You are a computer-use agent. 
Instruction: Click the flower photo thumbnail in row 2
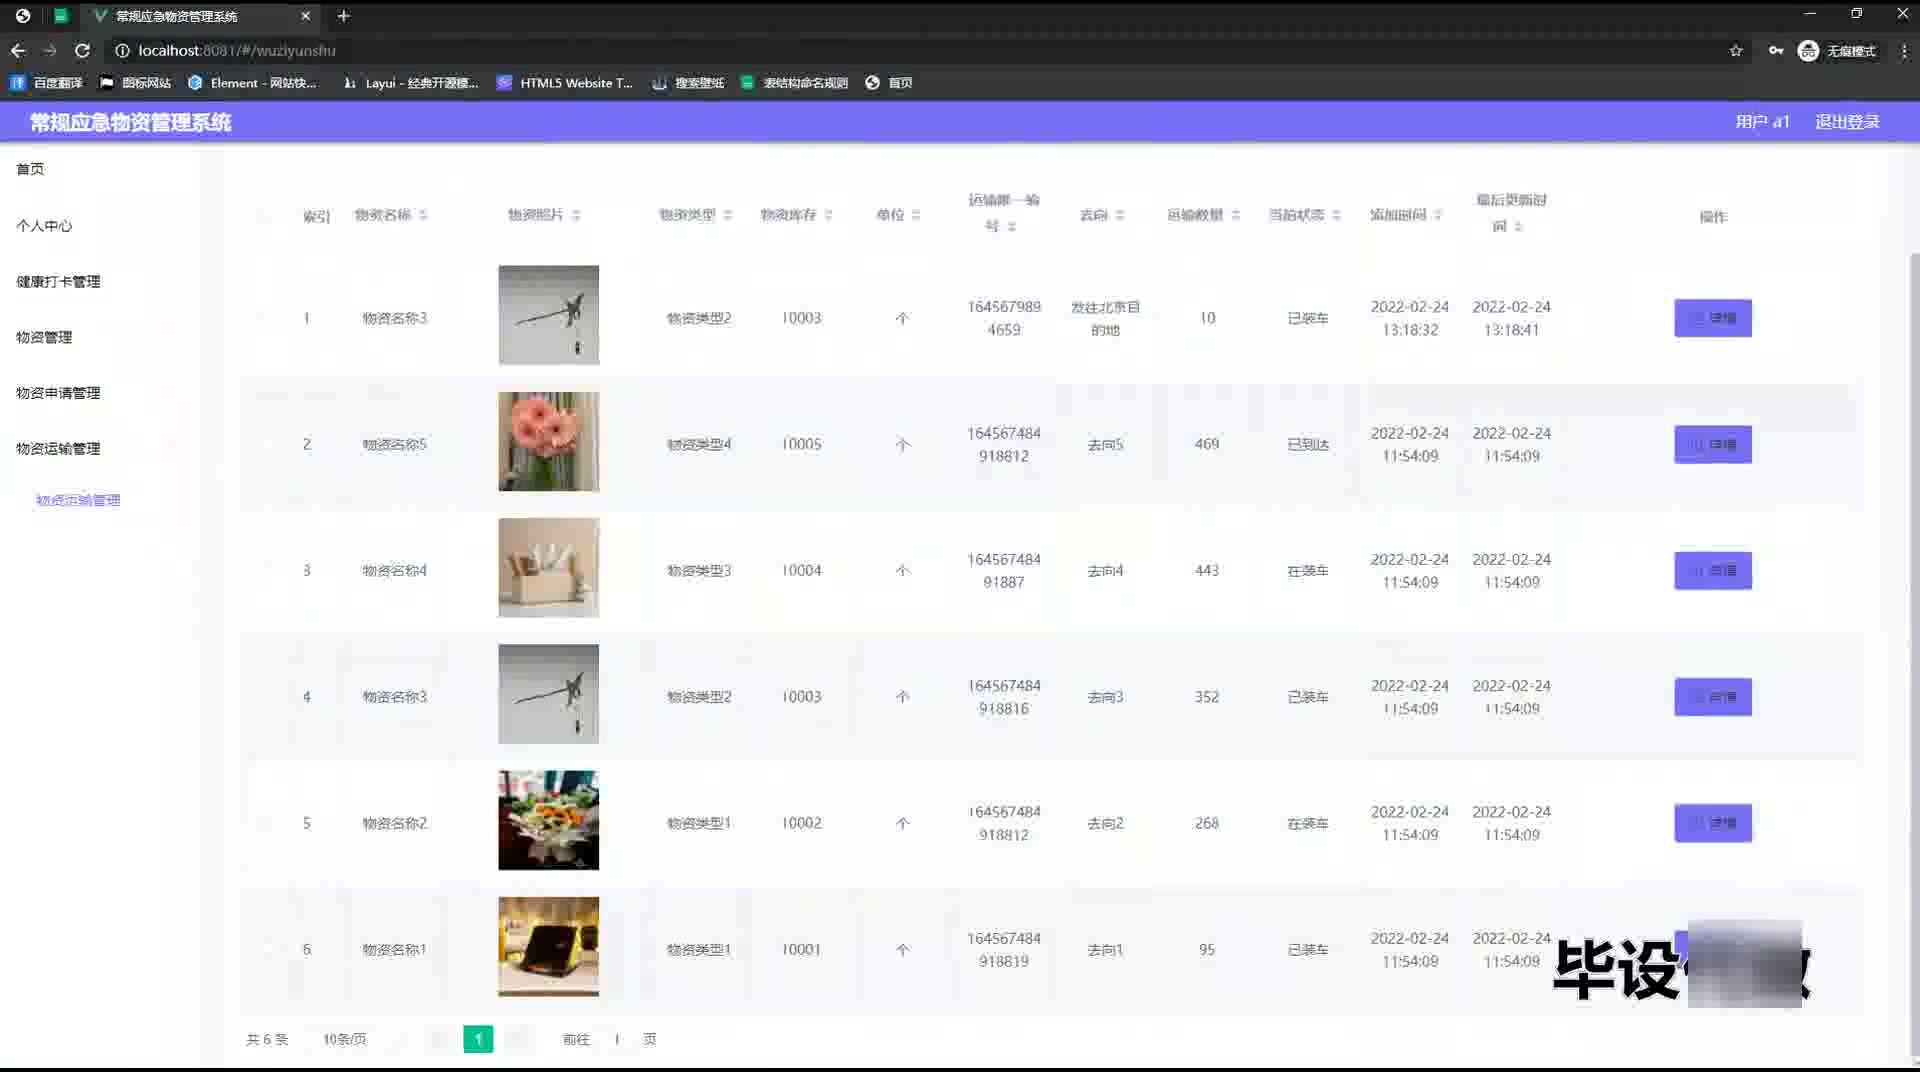[548, 441]
